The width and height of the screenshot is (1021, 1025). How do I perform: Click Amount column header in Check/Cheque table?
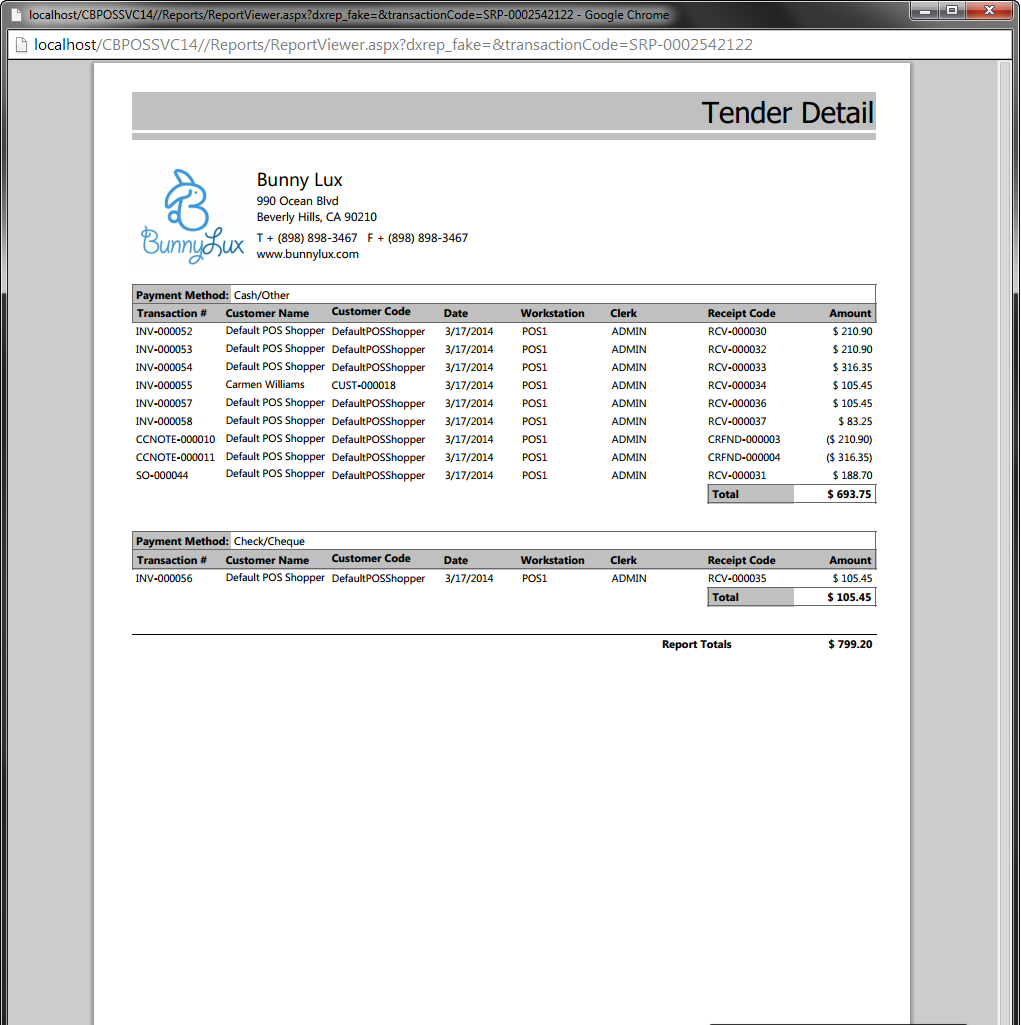[850, 560]
